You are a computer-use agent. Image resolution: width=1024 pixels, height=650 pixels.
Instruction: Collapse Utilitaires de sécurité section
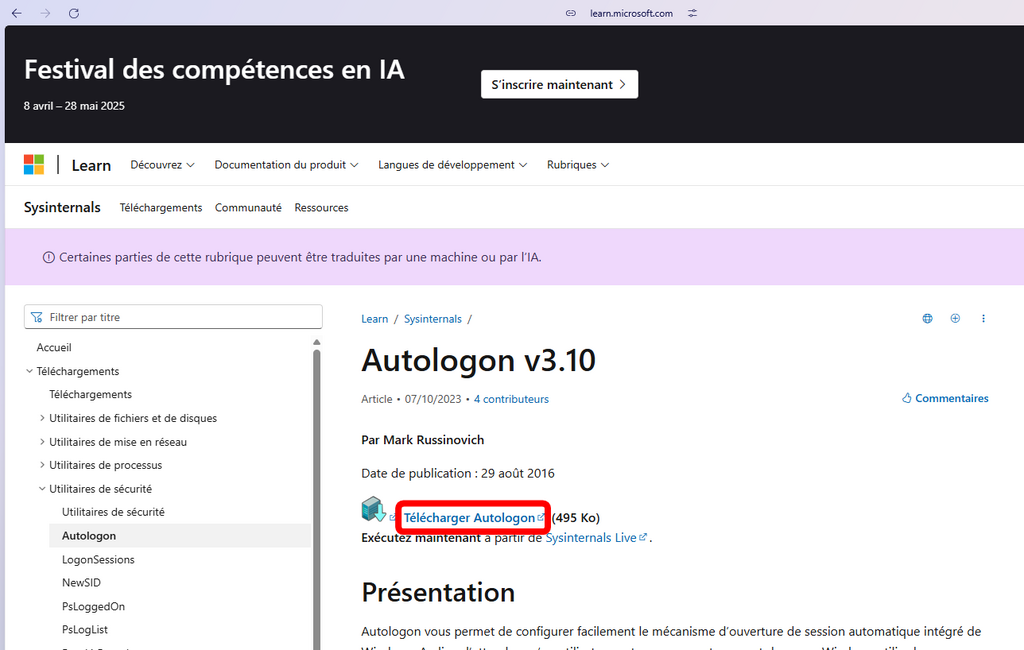[42, 489]
